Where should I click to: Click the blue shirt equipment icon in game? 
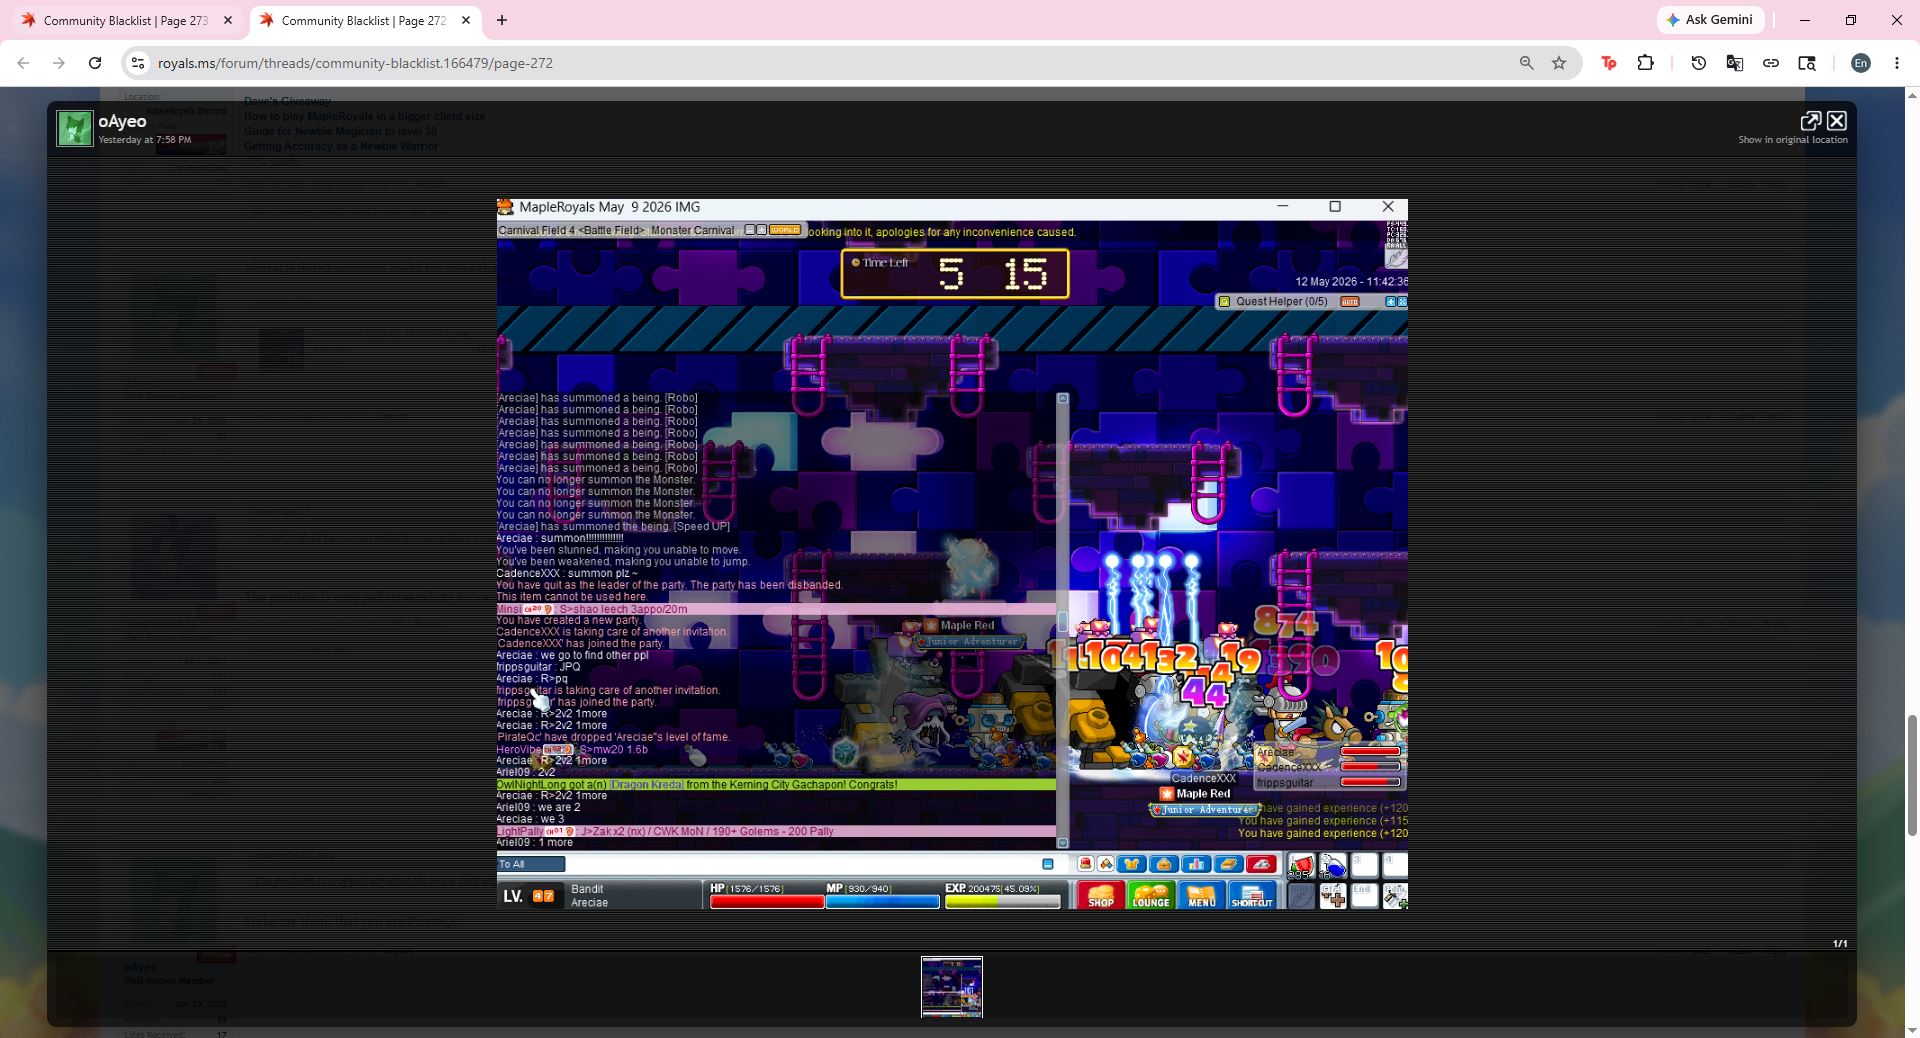(x=1131, y=864)
